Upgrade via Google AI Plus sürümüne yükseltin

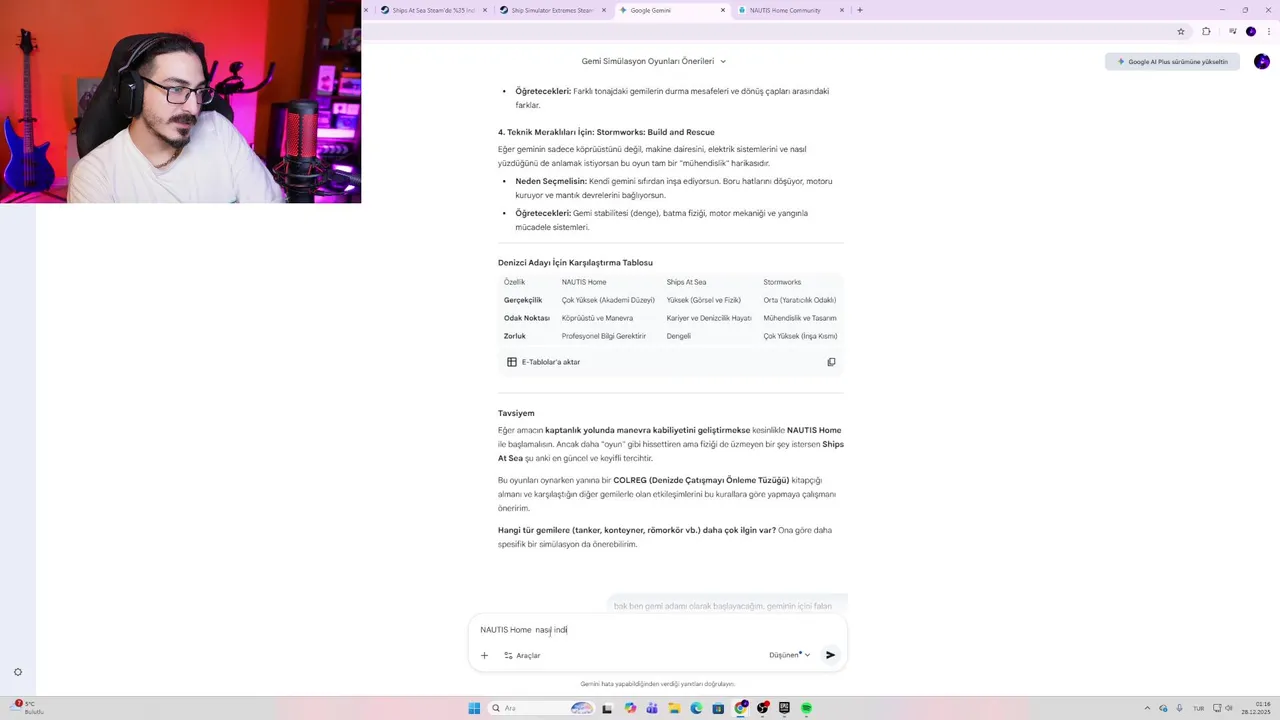pyautogui.click(x=1172, y=61)
